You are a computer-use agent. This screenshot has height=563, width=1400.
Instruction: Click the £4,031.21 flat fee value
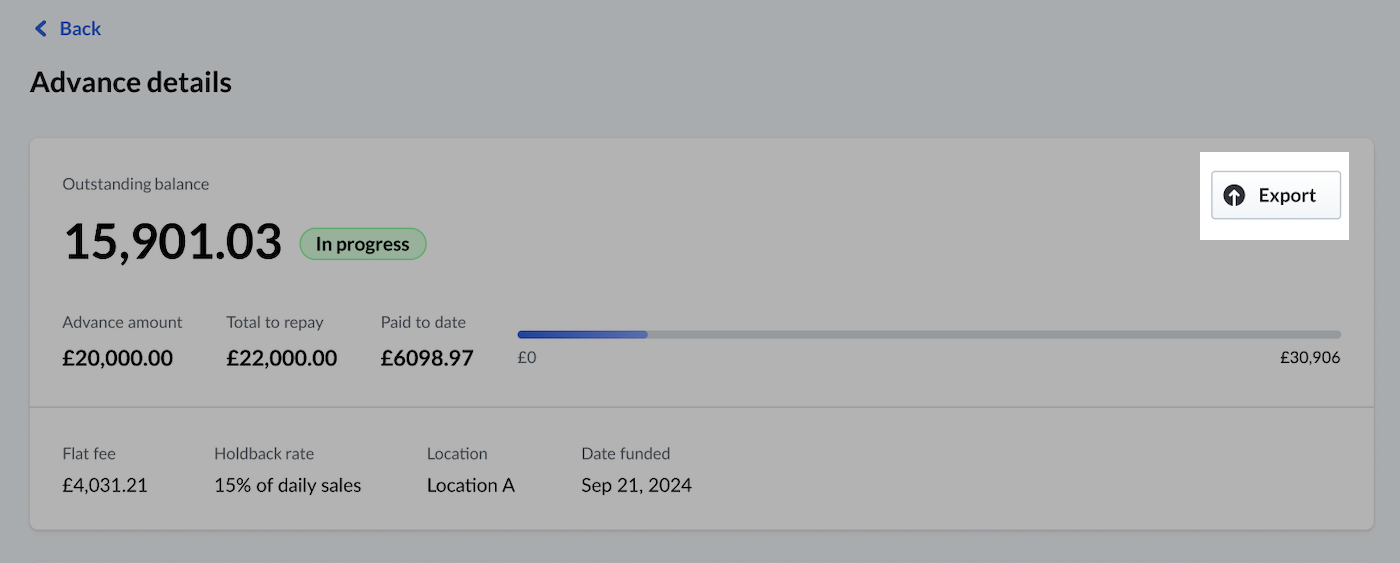click(x=105, y=485)
